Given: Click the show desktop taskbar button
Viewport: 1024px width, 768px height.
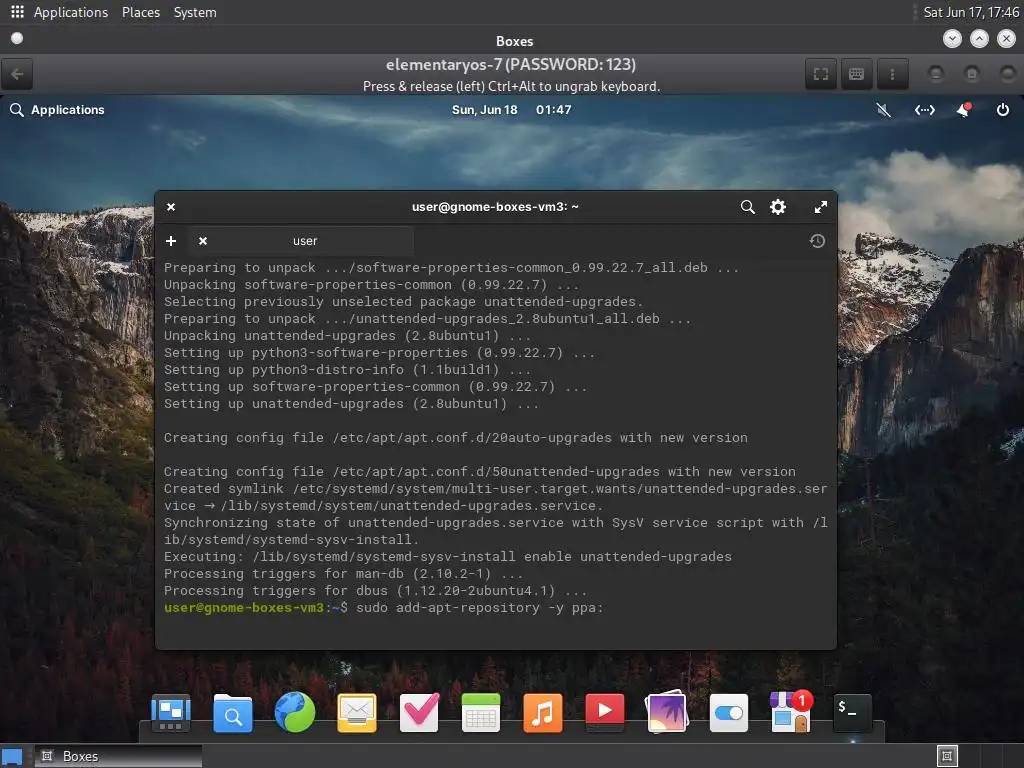Looking at the screenshot, I should pyautogui.click(x=12, y=756).
